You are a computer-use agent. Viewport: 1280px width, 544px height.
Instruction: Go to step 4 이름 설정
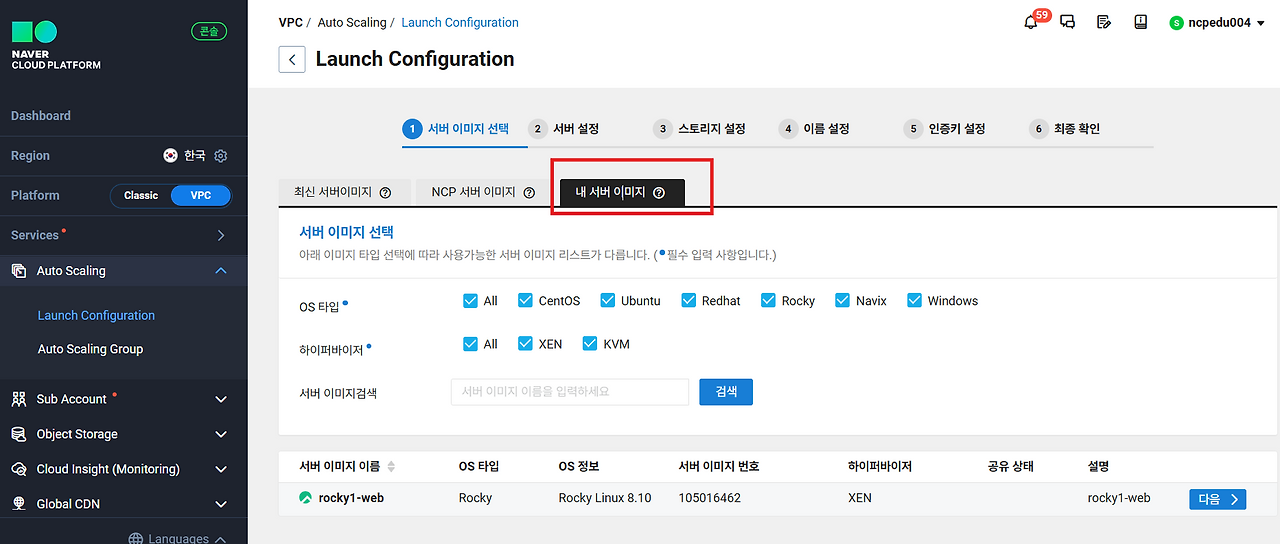pos(814,128)
